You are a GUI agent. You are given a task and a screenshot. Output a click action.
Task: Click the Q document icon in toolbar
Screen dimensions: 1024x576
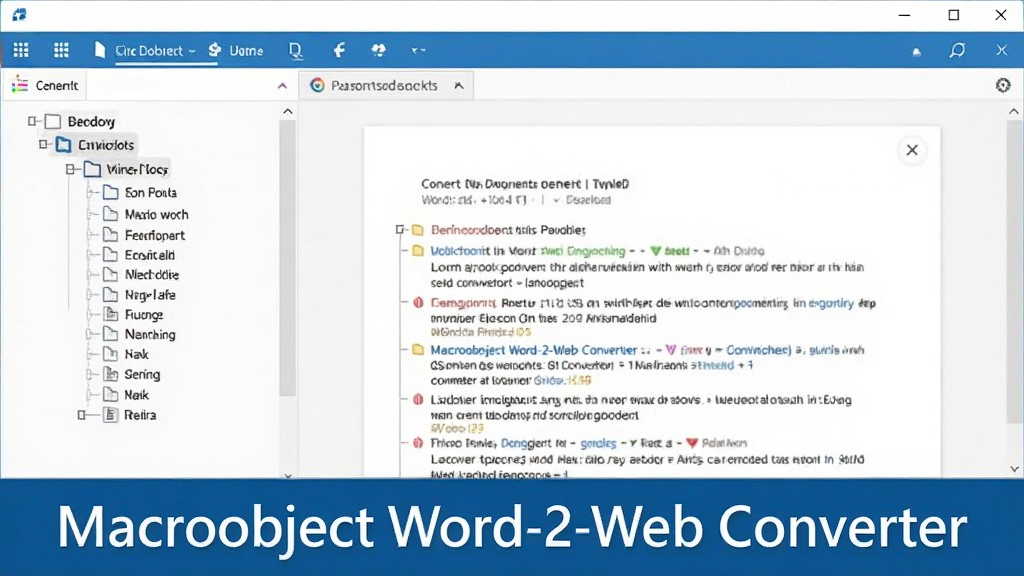pos(296,50)
